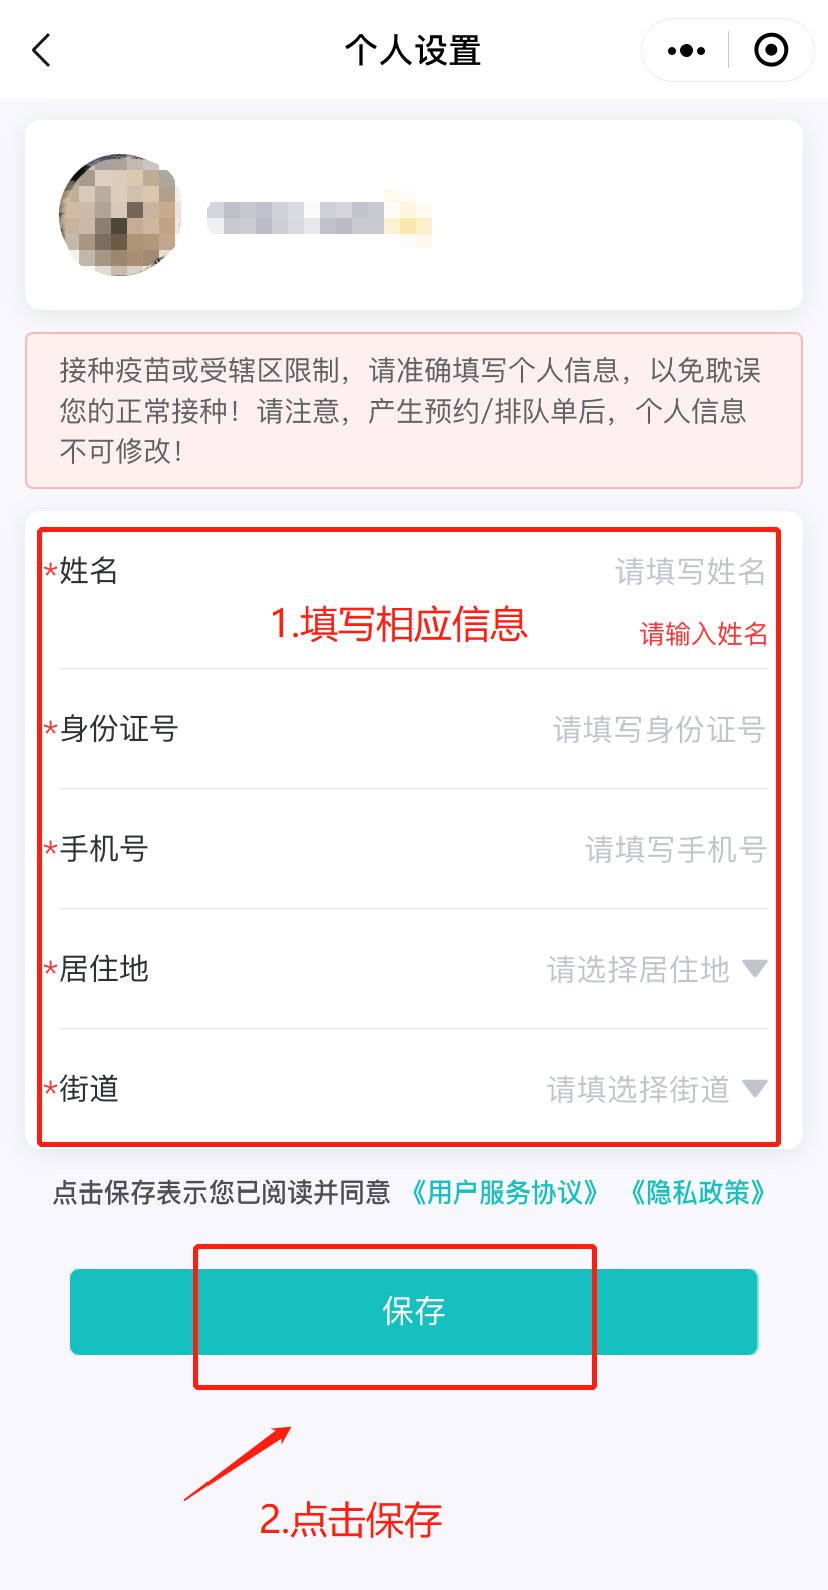The image size is (828, 1590).
Task: Tap the 手机号 field label
Action: 103,849
